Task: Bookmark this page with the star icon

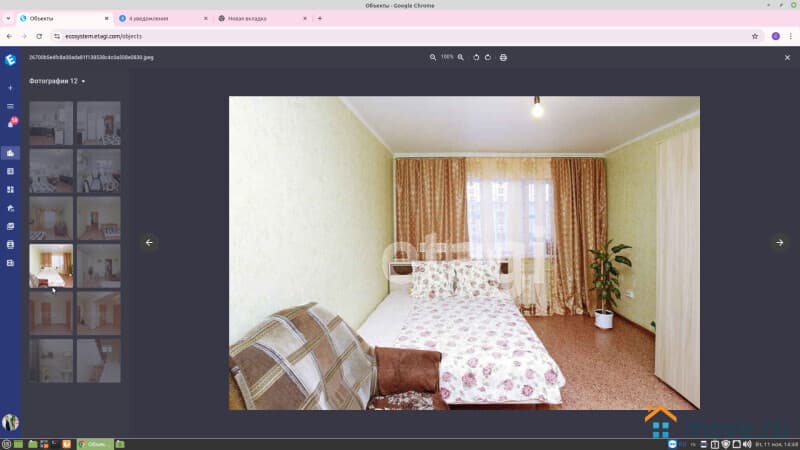Action: (755, 36)
